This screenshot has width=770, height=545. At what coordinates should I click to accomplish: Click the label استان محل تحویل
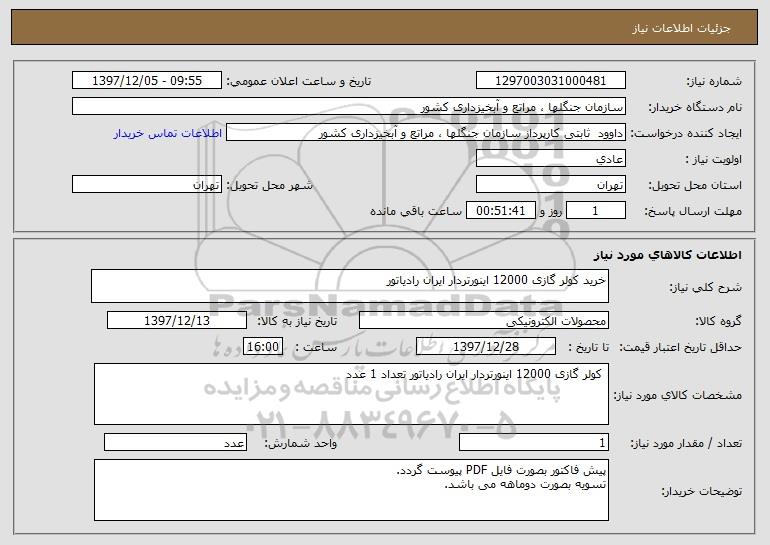pos(695,186)
